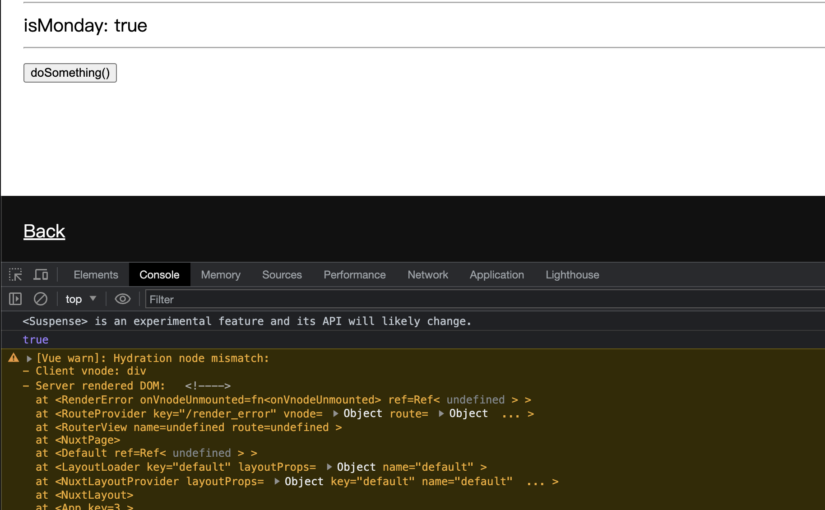
Task: Switch to the Sources tab
Action: (282, 275)
